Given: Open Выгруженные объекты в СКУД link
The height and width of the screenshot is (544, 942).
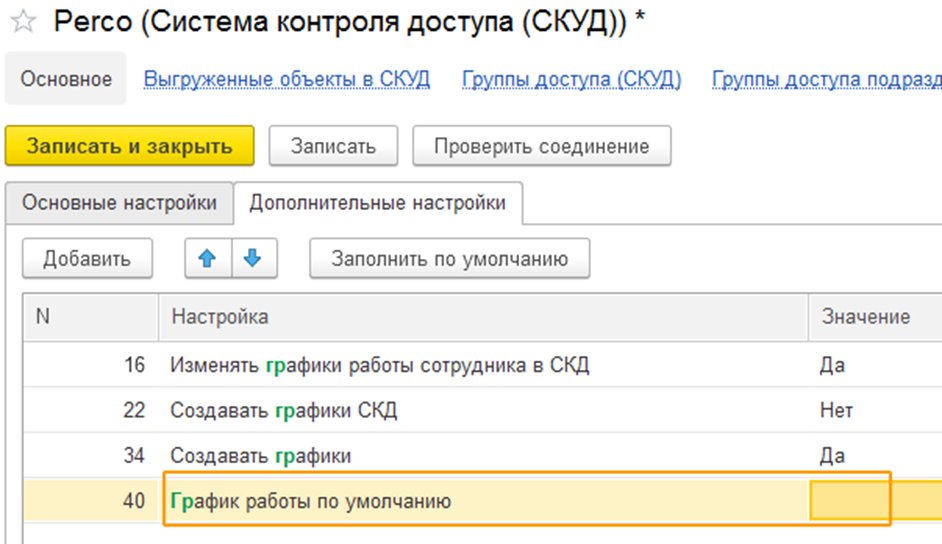Looking at the screenshot, I should [287, 79].
